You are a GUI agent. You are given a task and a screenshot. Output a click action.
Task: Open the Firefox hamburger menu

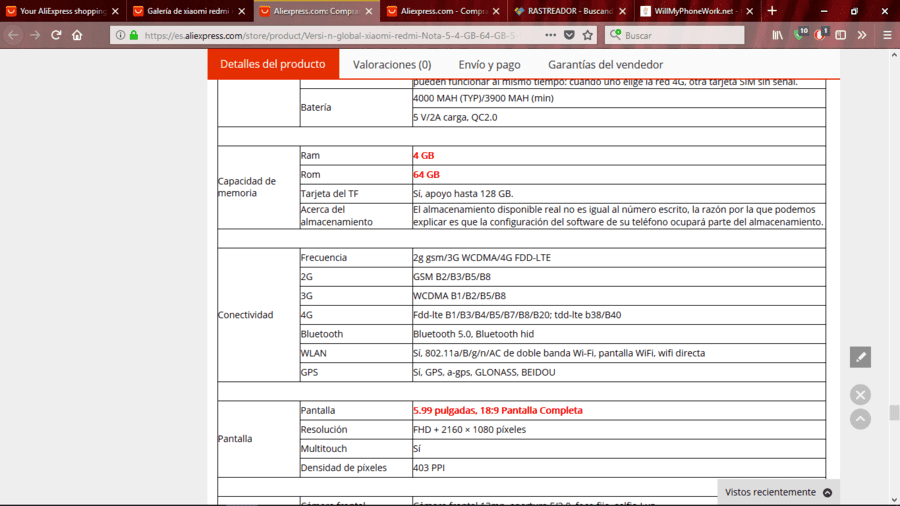[887, 35]
